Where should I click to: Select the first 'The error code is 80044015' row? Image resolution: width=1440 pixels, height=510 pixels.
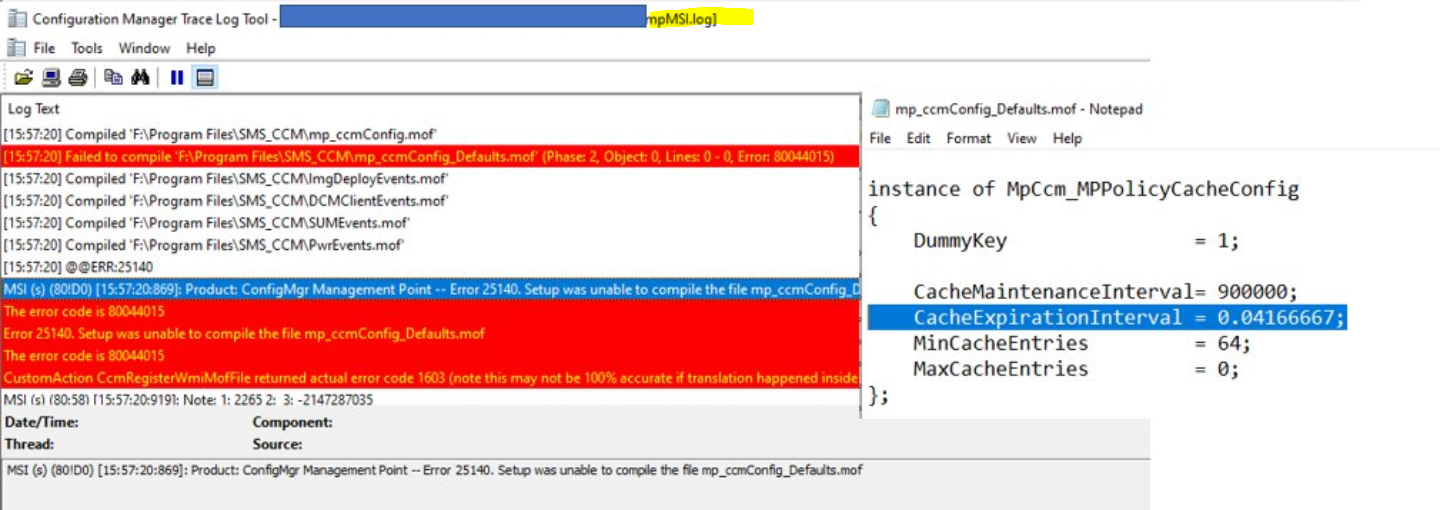click(430, 311)
